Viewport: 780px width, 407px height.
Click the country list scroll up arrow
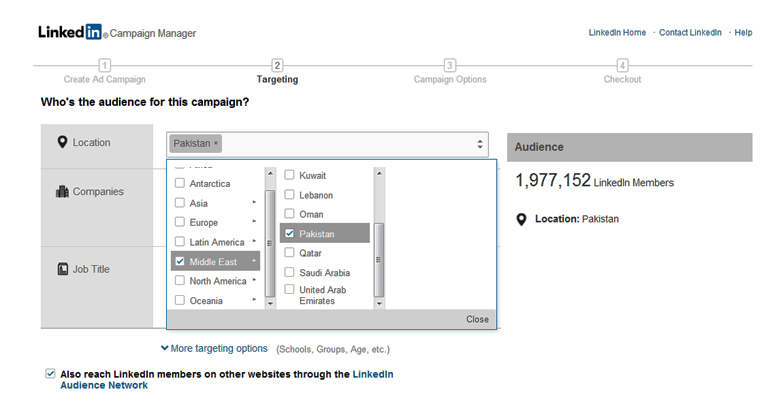379,173
